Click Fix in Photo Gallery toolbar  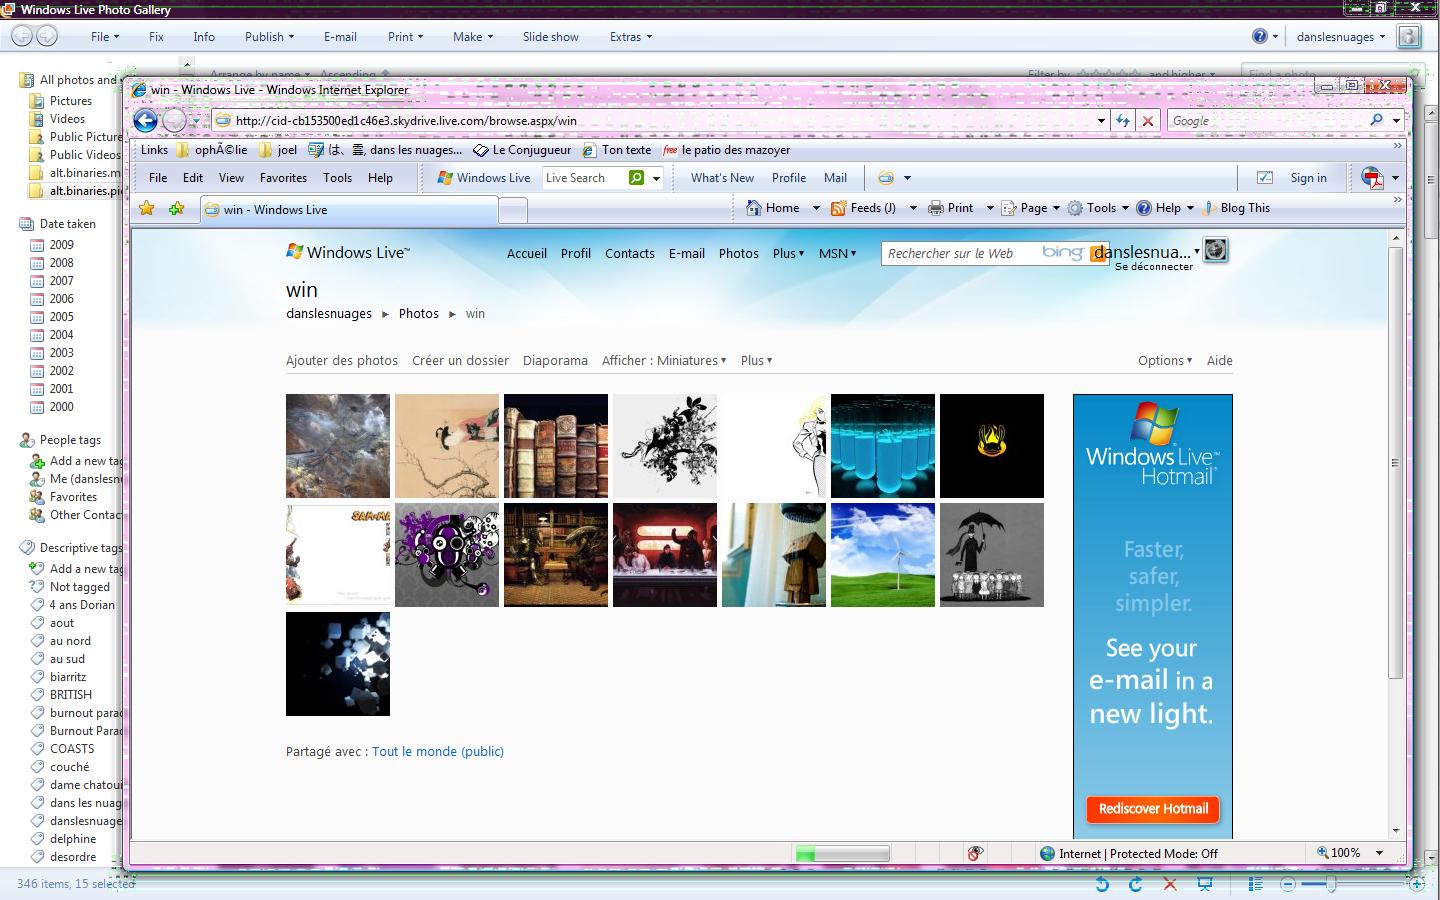coord(156,37)
